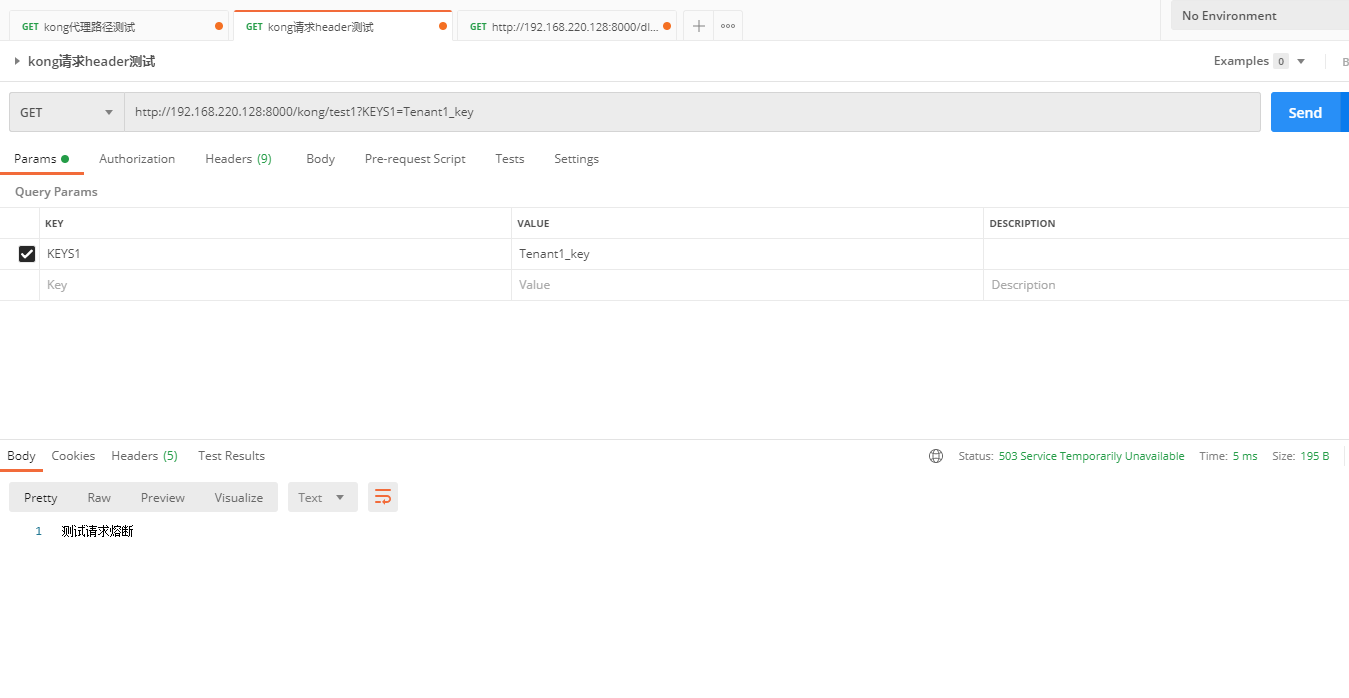Open the Test Results tab
Viewport: 1349px width, 698px height.
[231, 456]
